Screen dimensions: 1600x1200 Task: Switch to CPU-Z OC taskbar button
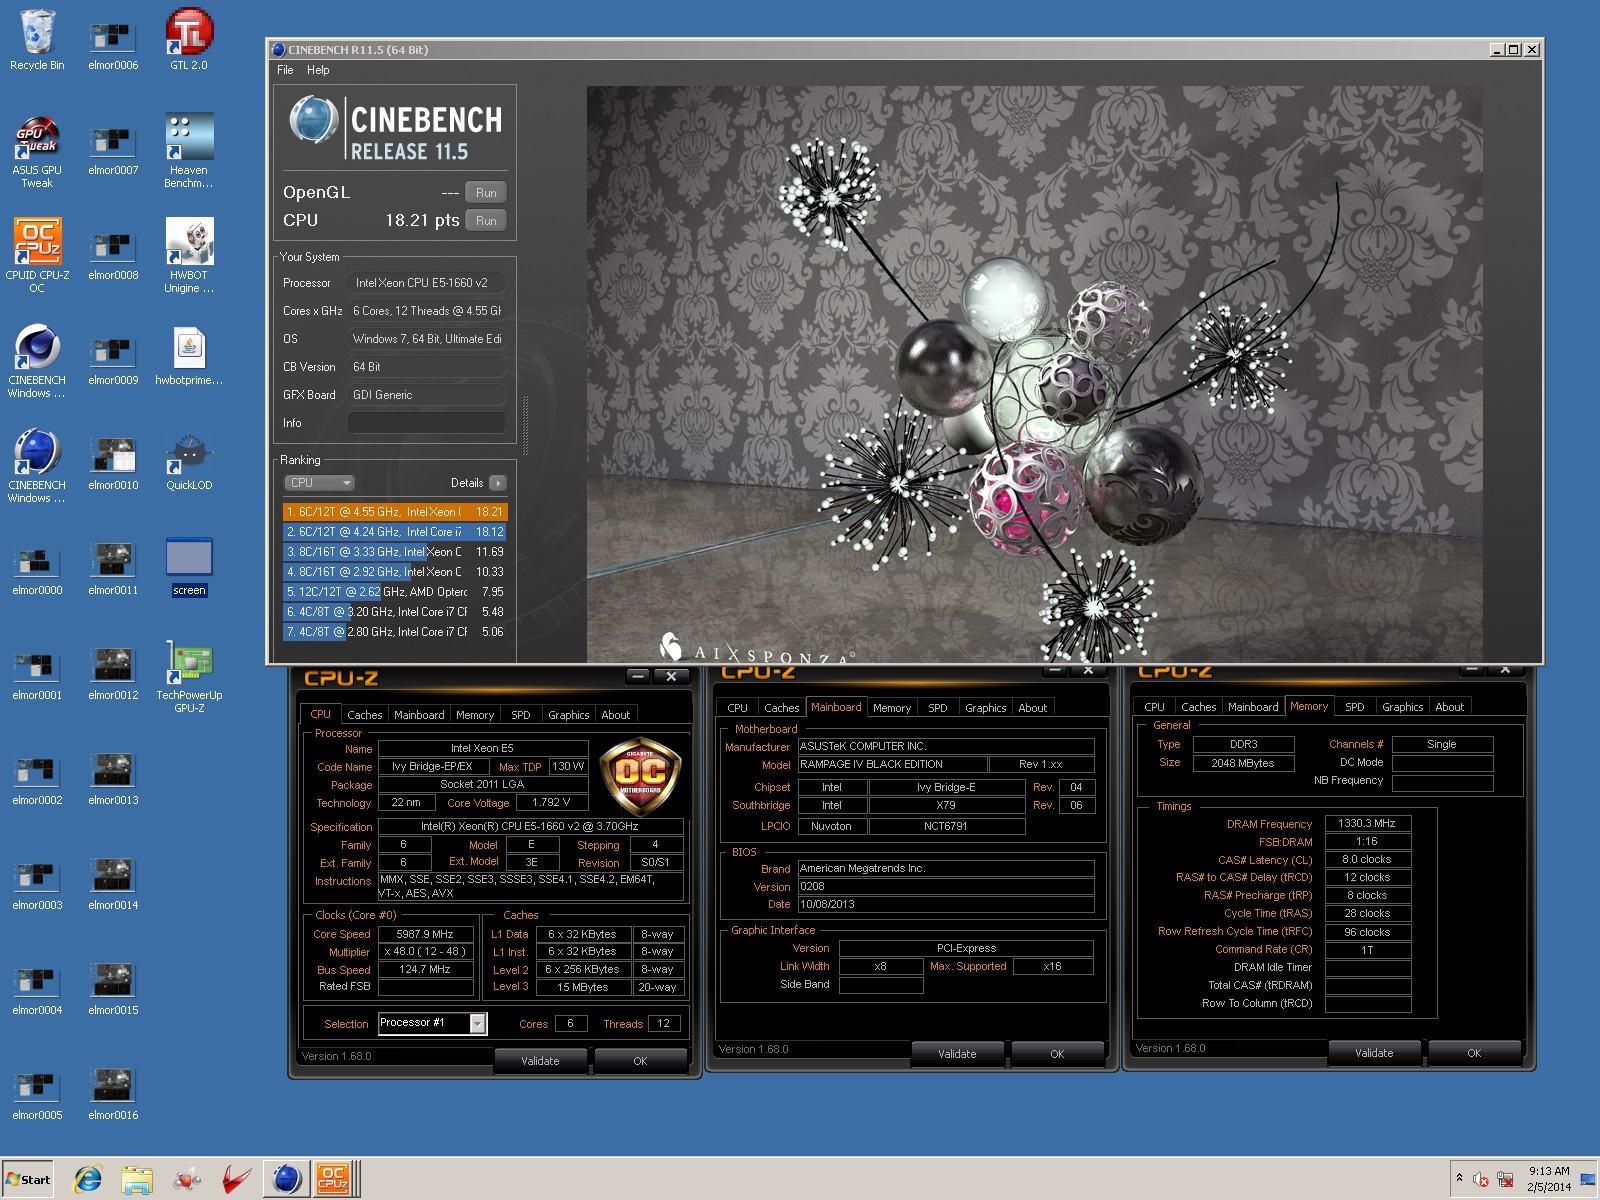pyautogui.click(x=333, y=1180)
